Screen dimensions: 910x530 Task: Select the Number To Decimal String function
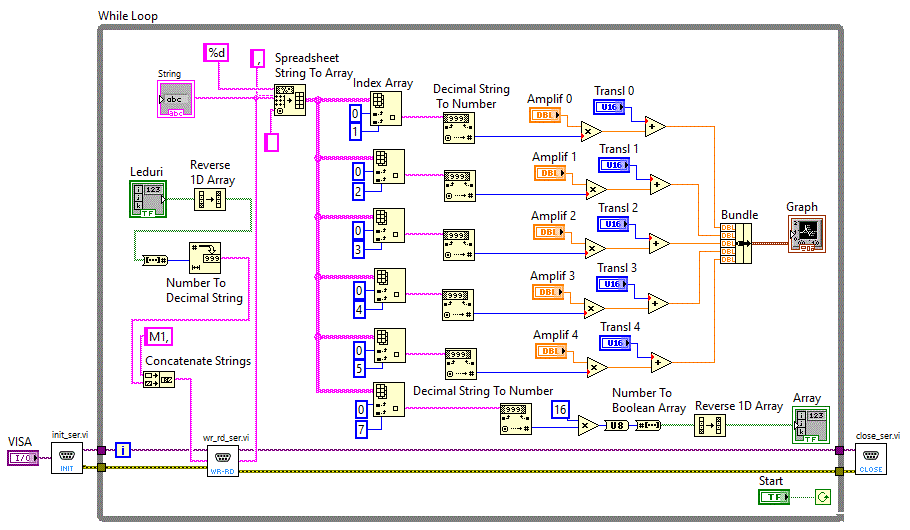(205, 257)
